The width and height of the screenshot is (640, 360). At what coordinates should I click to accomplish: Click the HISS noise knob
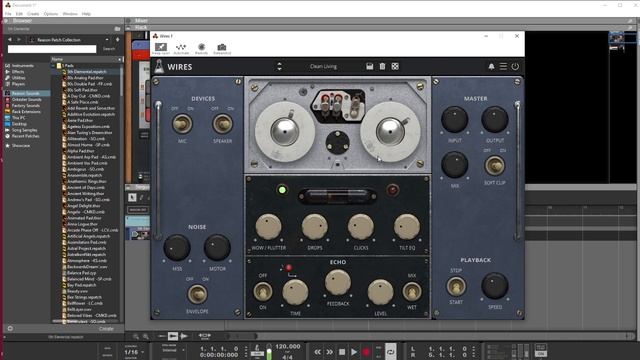(177, 247)
